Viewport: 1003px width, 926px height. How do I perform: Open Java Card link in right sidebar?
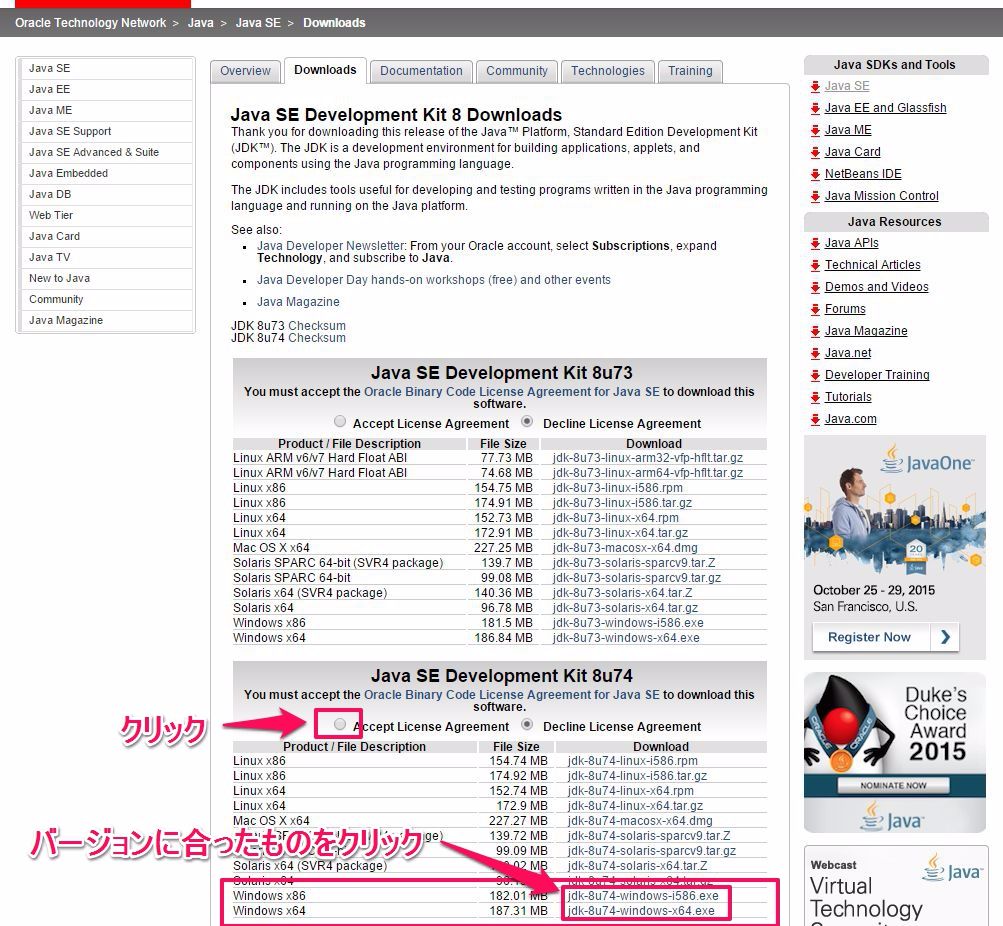(852, 152)
